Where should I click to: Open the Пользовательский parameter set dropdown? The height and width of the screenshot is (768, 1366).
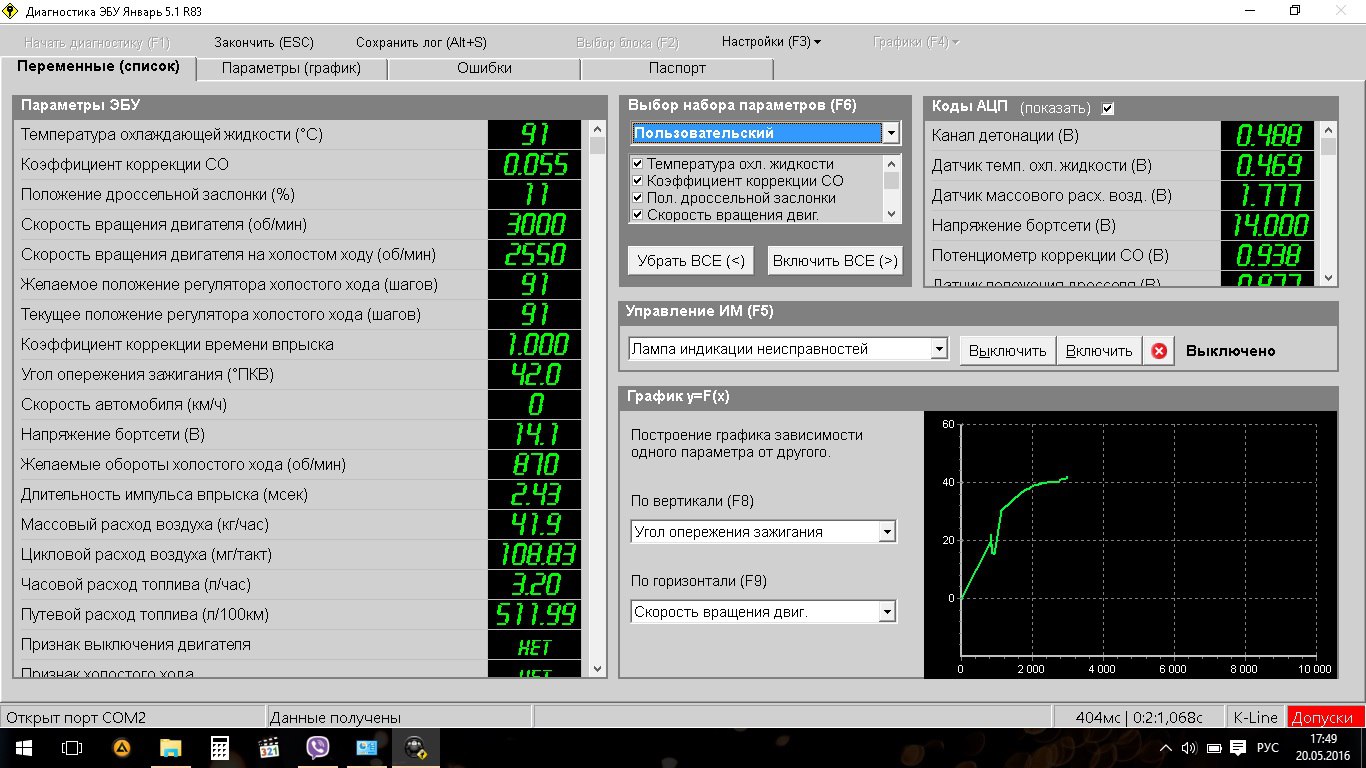click(x=890, y=133)
